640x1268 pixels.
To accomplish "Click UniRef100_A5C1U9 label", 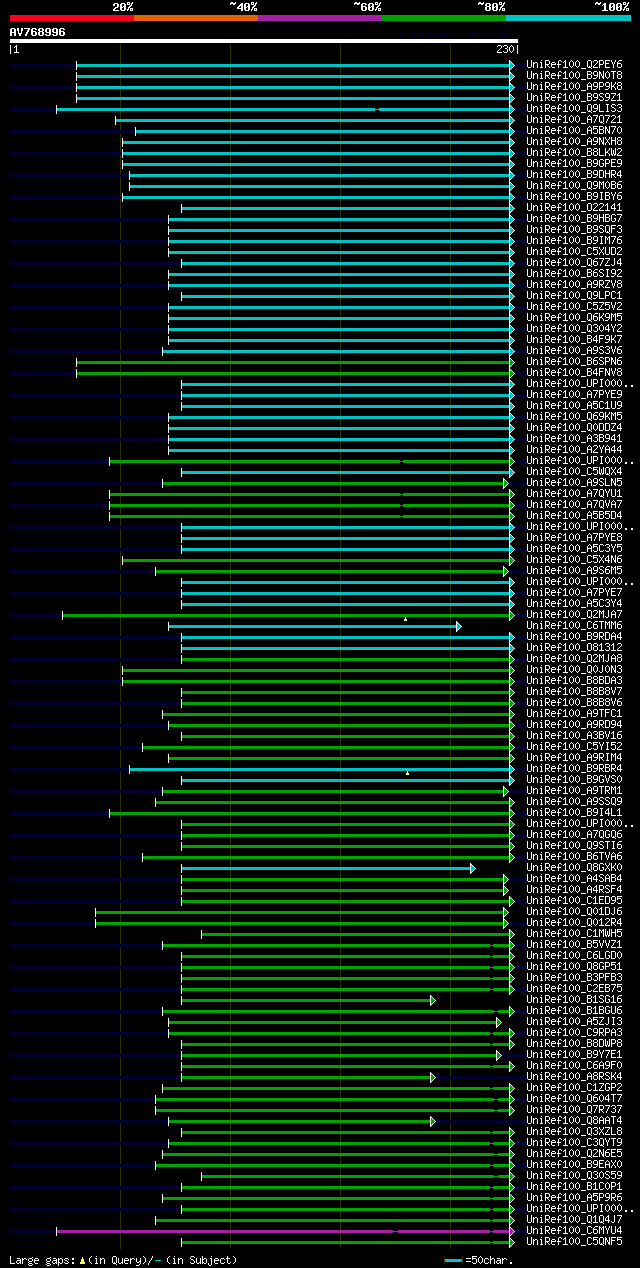I will click(574, 406).
